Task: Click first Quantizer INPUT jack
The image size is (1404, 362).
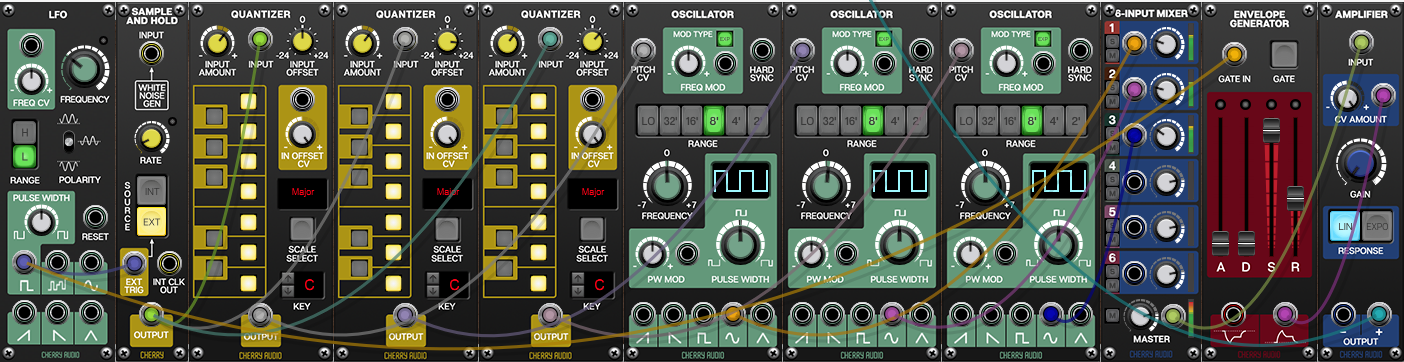Action: tap(260, 40)
